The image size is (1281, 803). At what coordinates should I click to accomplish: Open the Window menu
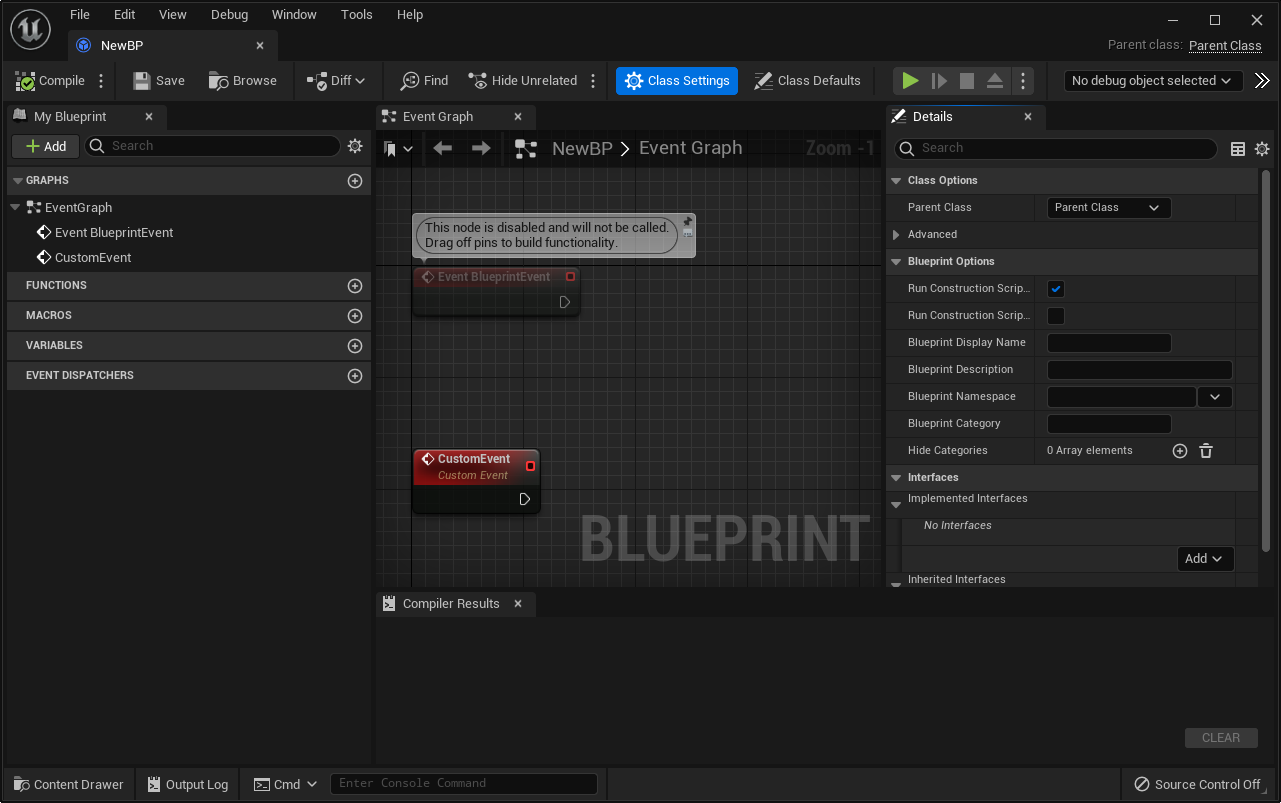(294, 15)
